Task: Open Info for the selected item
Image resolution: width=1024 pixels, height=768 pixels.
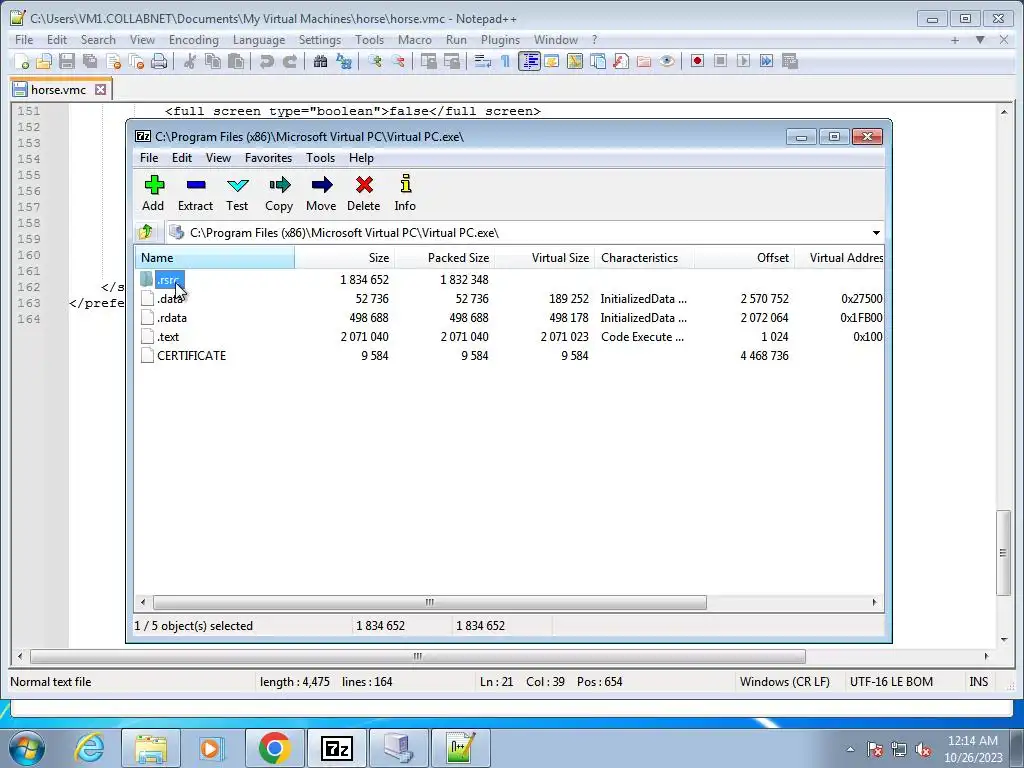Action: 405,193
